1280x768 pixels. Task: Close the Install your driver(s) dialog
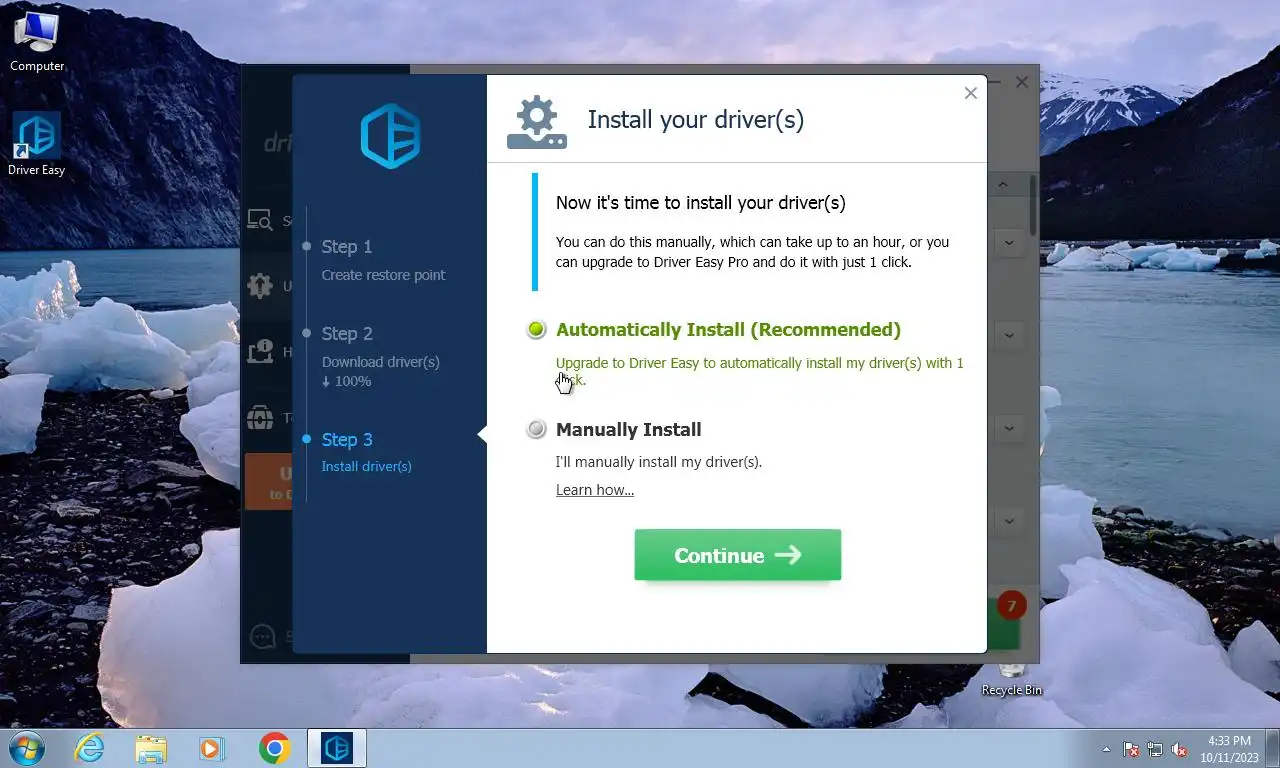coord(970,93)
